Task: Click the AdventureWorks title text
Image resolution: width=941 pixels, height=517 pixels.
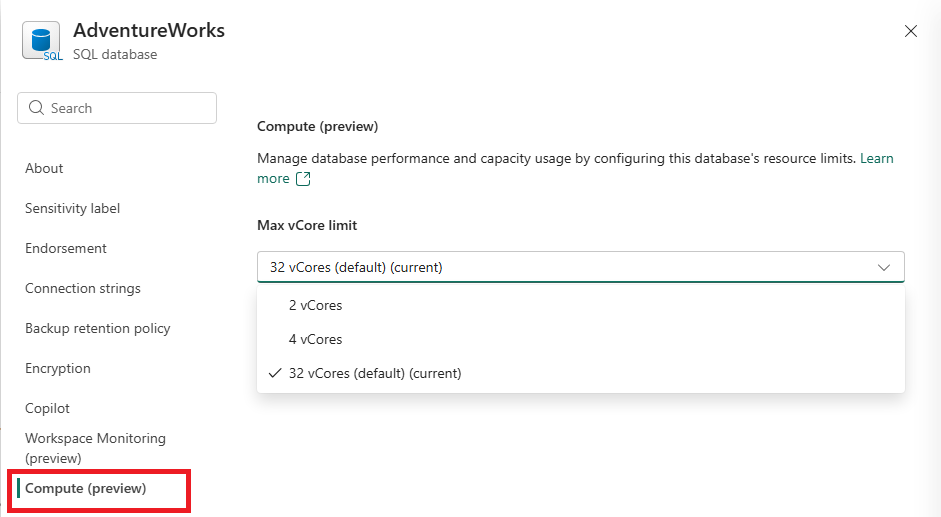Action: click(x=149, y=30)
